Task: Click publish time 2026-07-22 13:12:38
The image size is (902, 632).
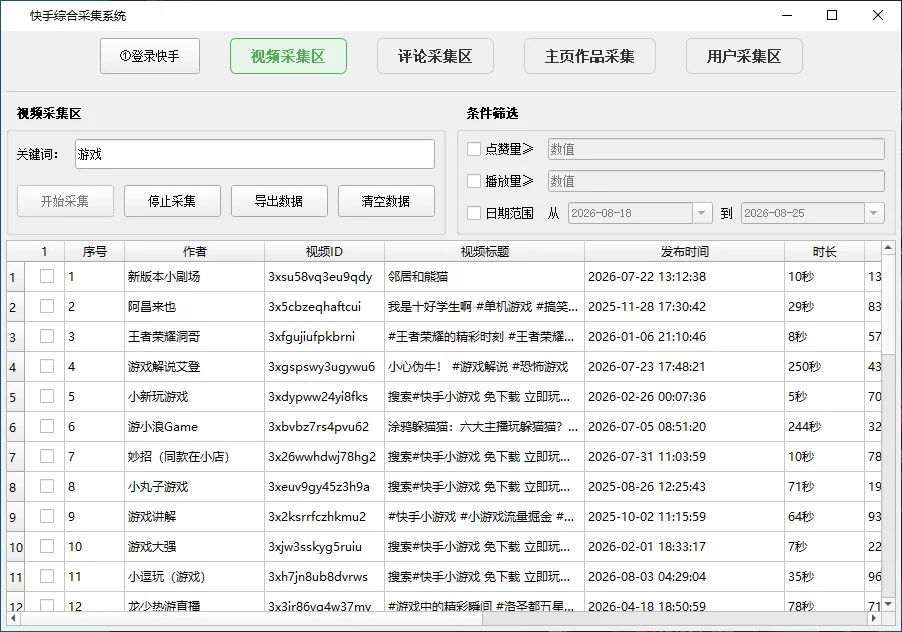Action: [x=685, y=277]
